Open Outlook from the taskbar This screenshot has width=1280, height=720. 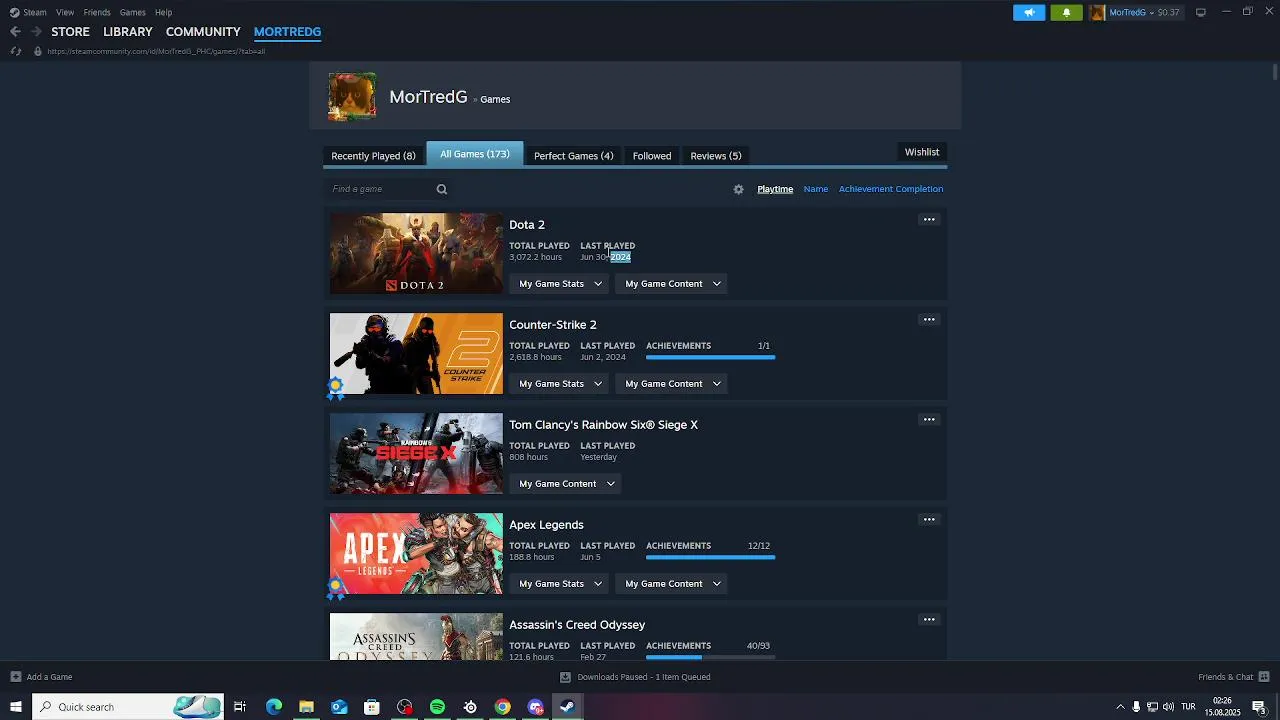[x=339, y=707]
